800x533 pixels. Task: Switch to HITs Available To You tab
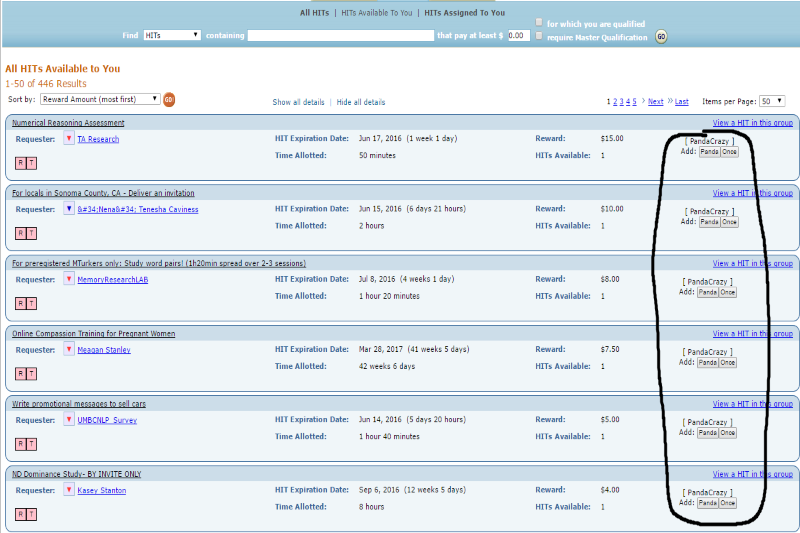(376, 13)
